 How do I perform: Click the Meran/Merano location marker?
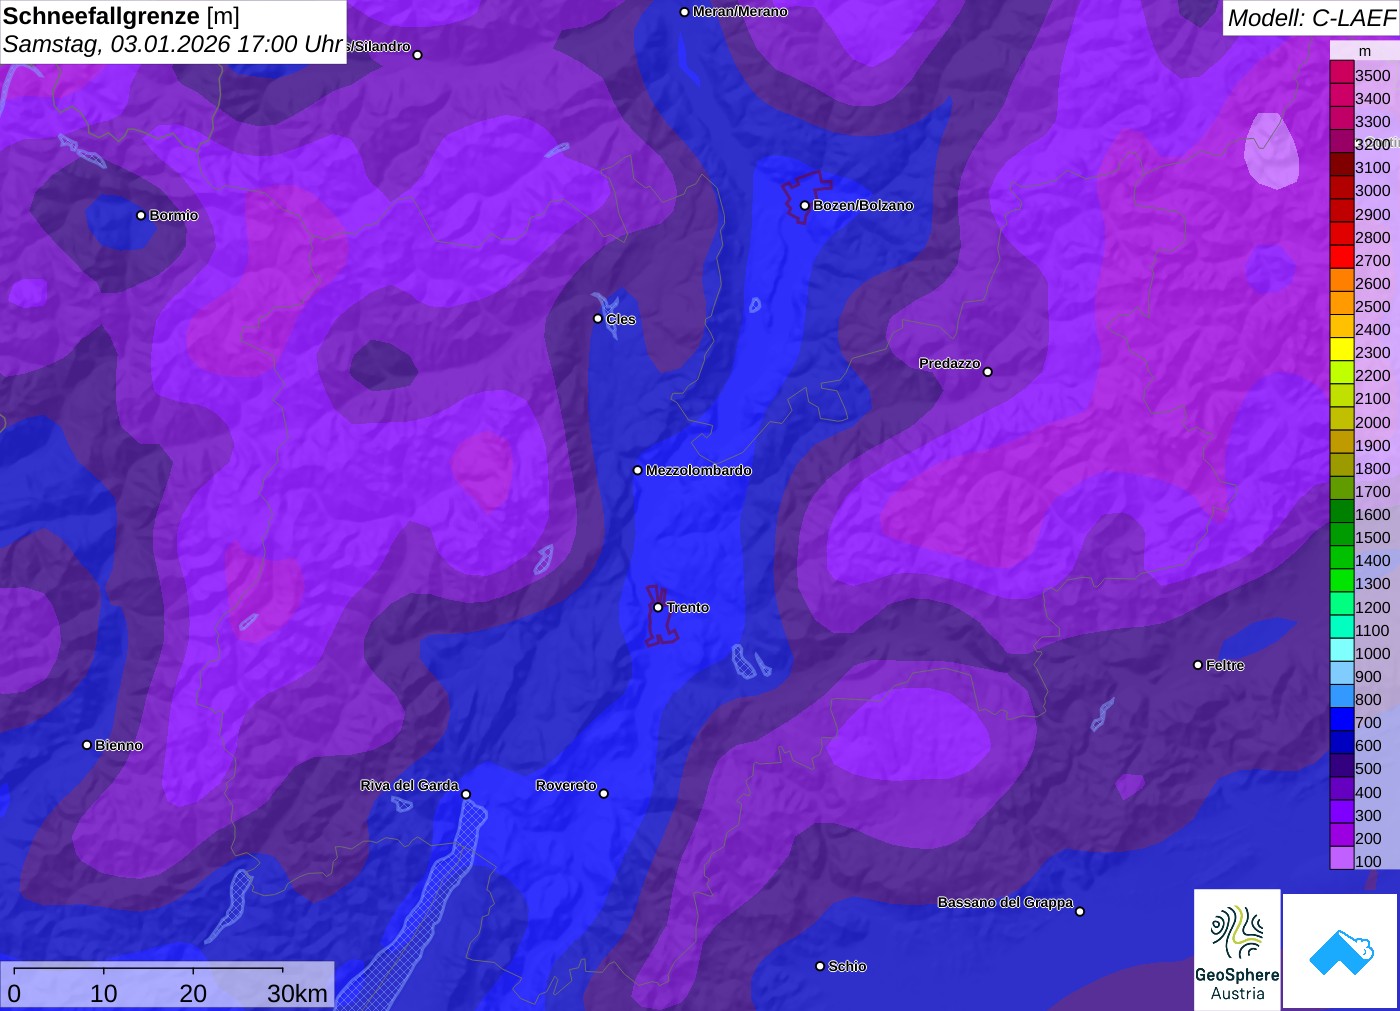685,12
